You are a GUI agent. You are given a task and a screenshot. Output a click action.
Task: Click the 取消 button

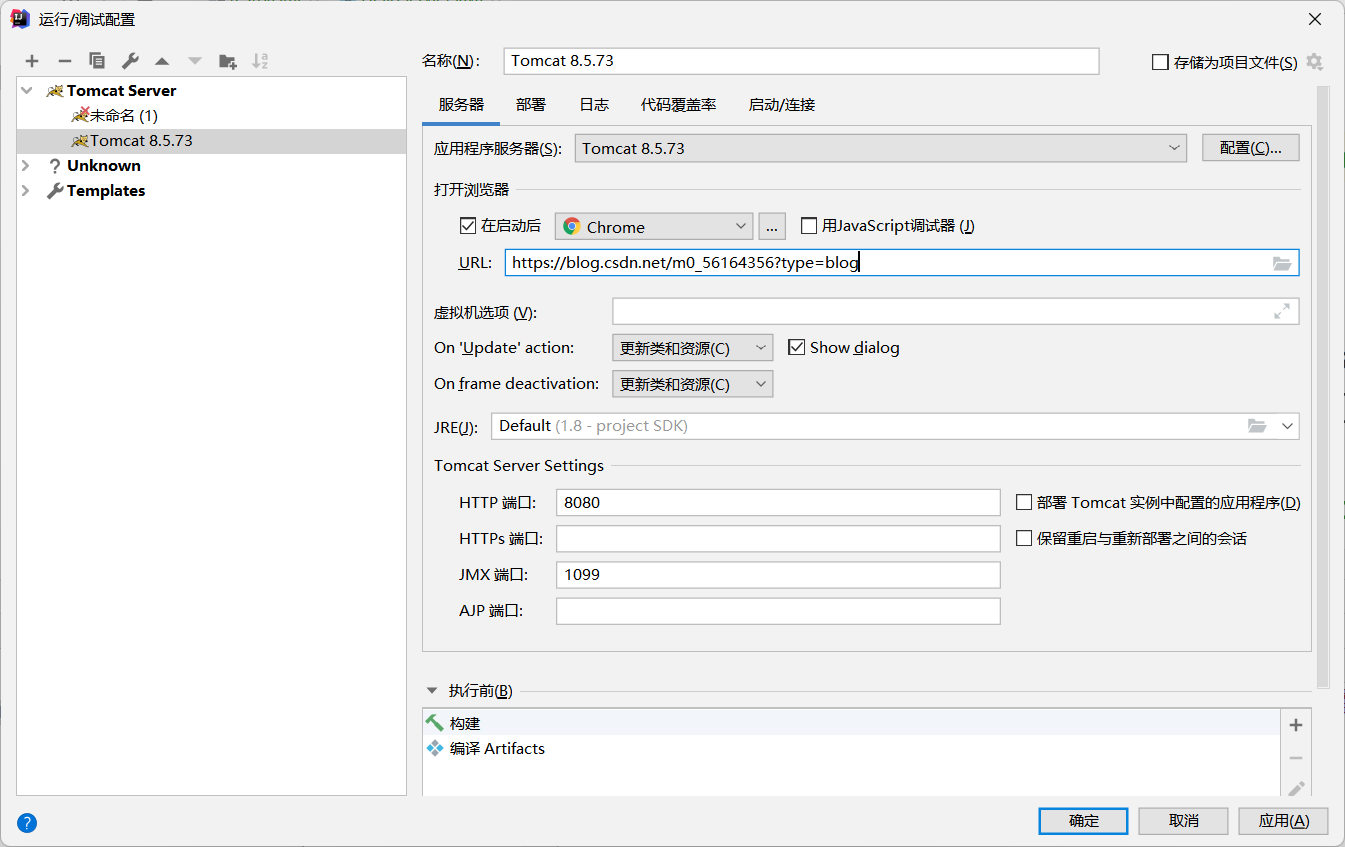pyautogui.click(x=1184, y=821)
